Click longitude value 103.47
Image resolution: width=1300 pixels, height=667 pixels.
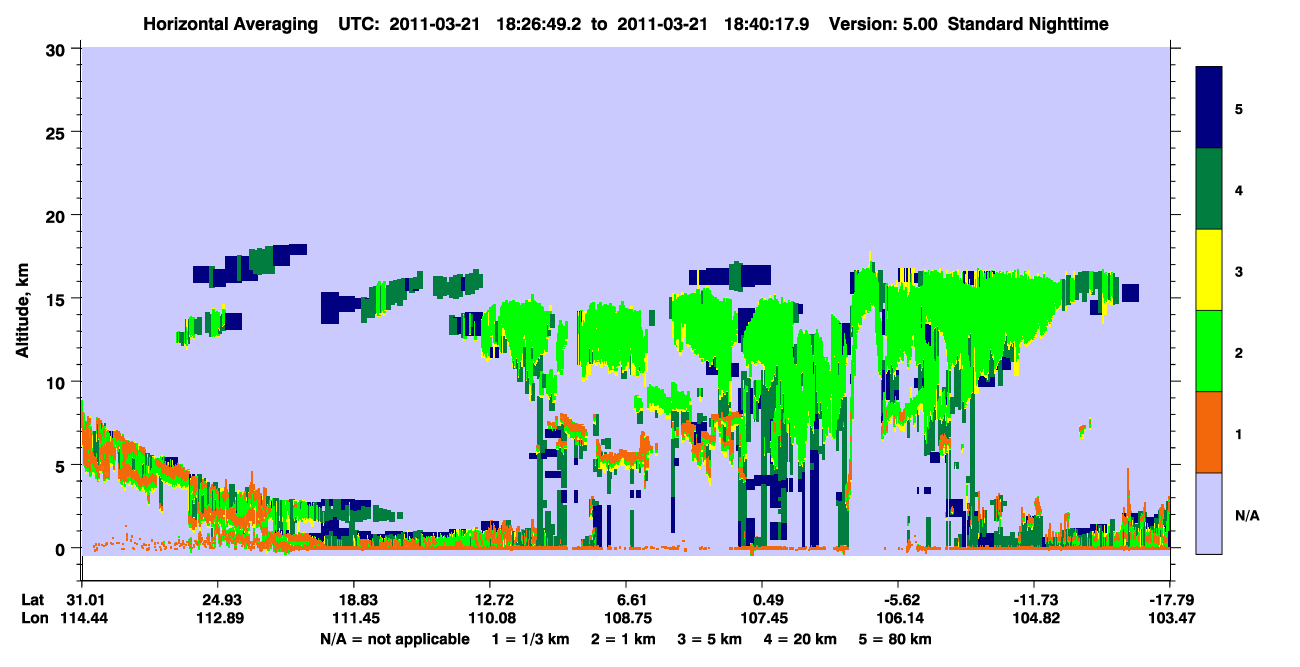1171,618
